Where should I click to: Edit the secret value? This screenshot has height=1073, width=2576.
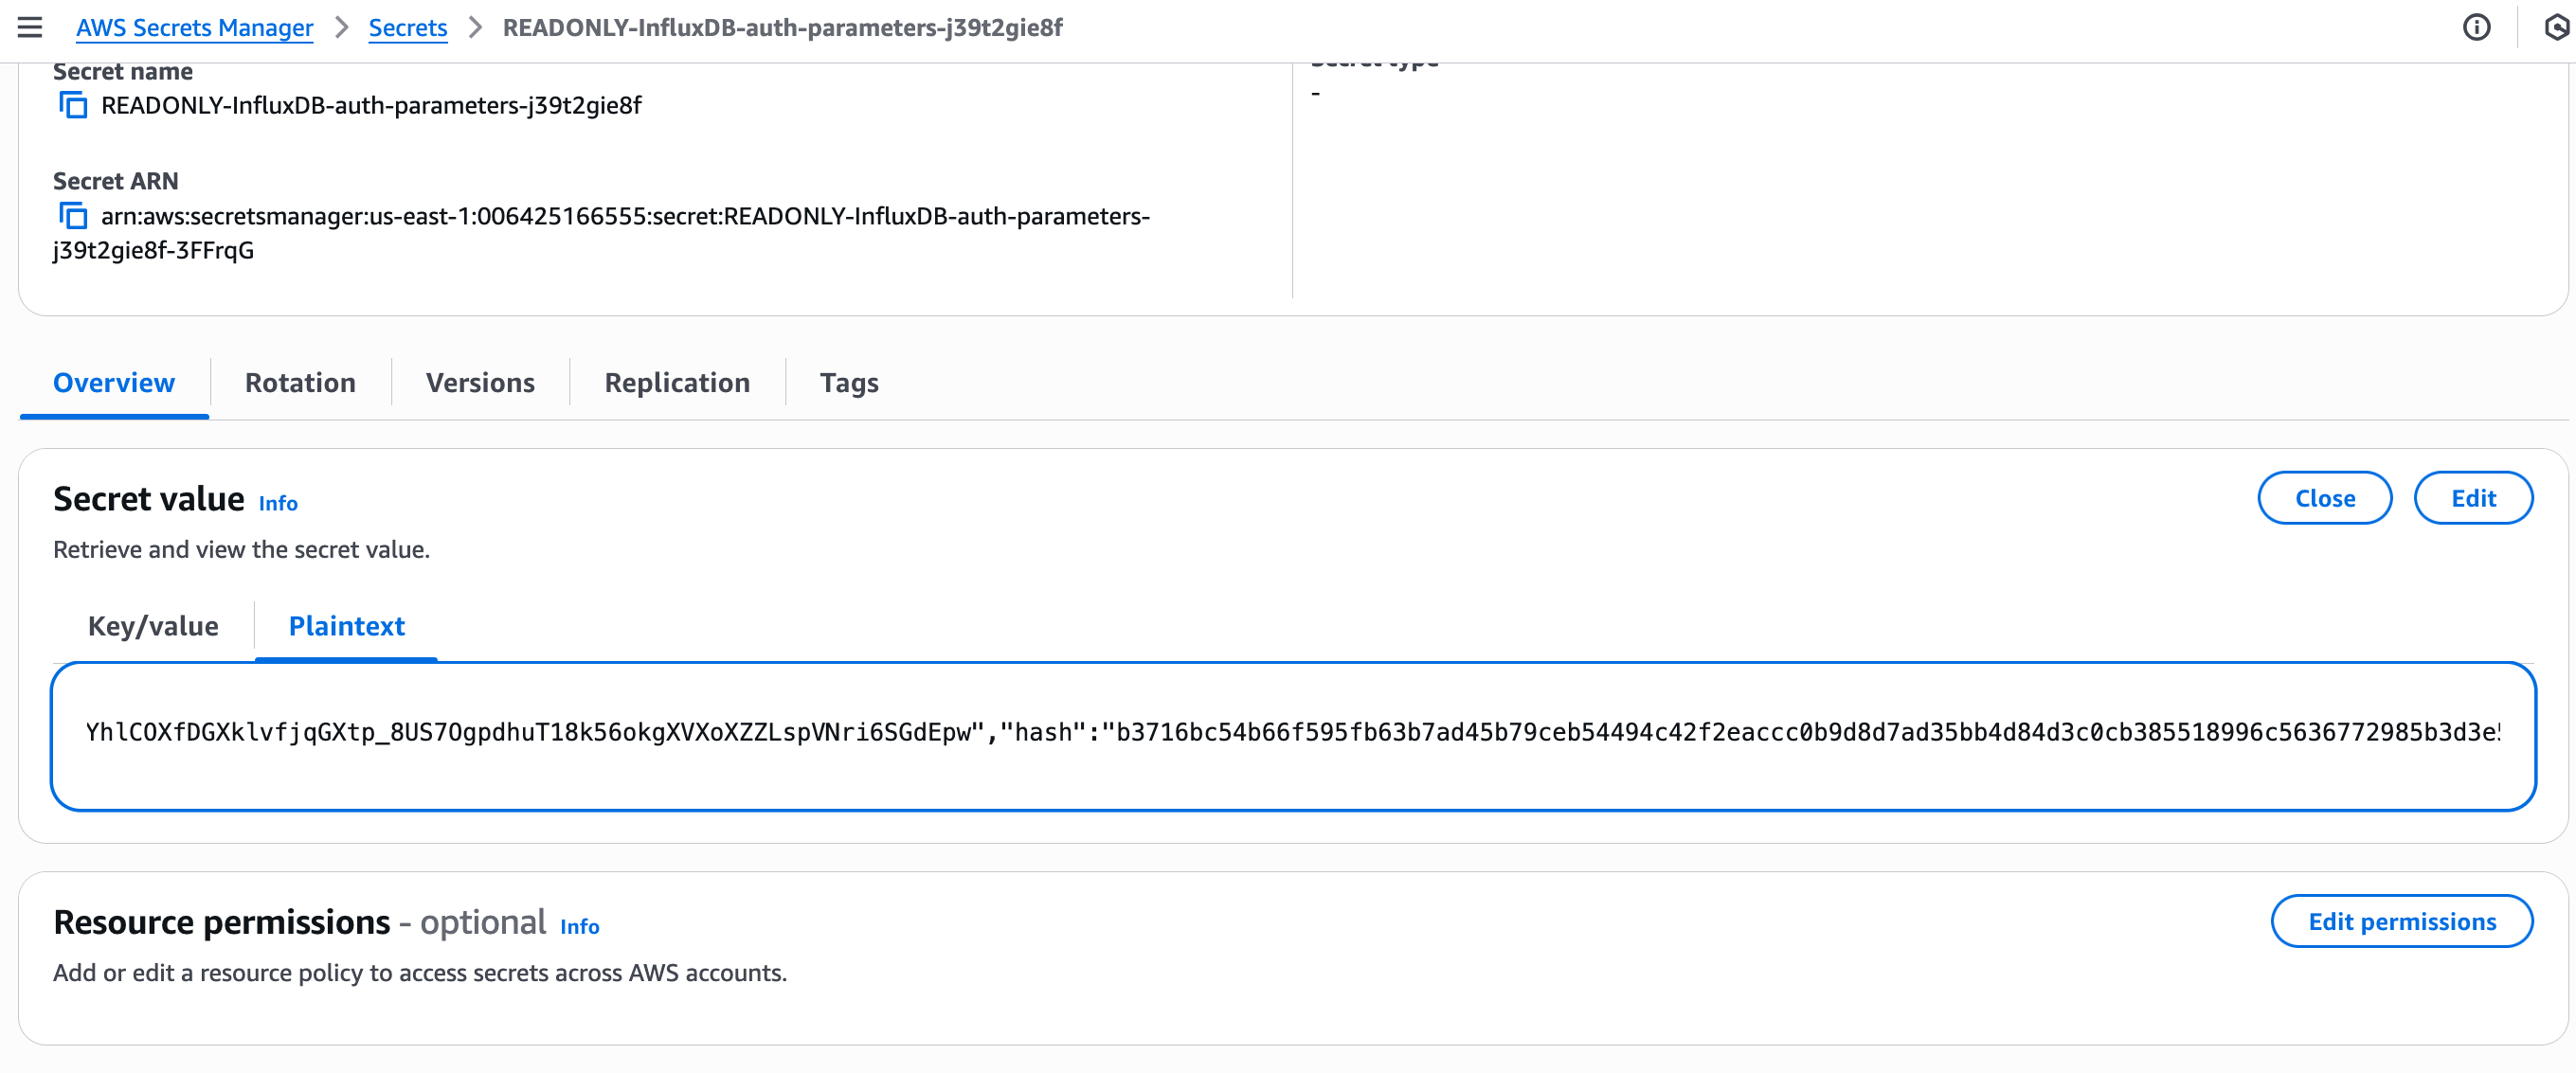pos(2472,498)
